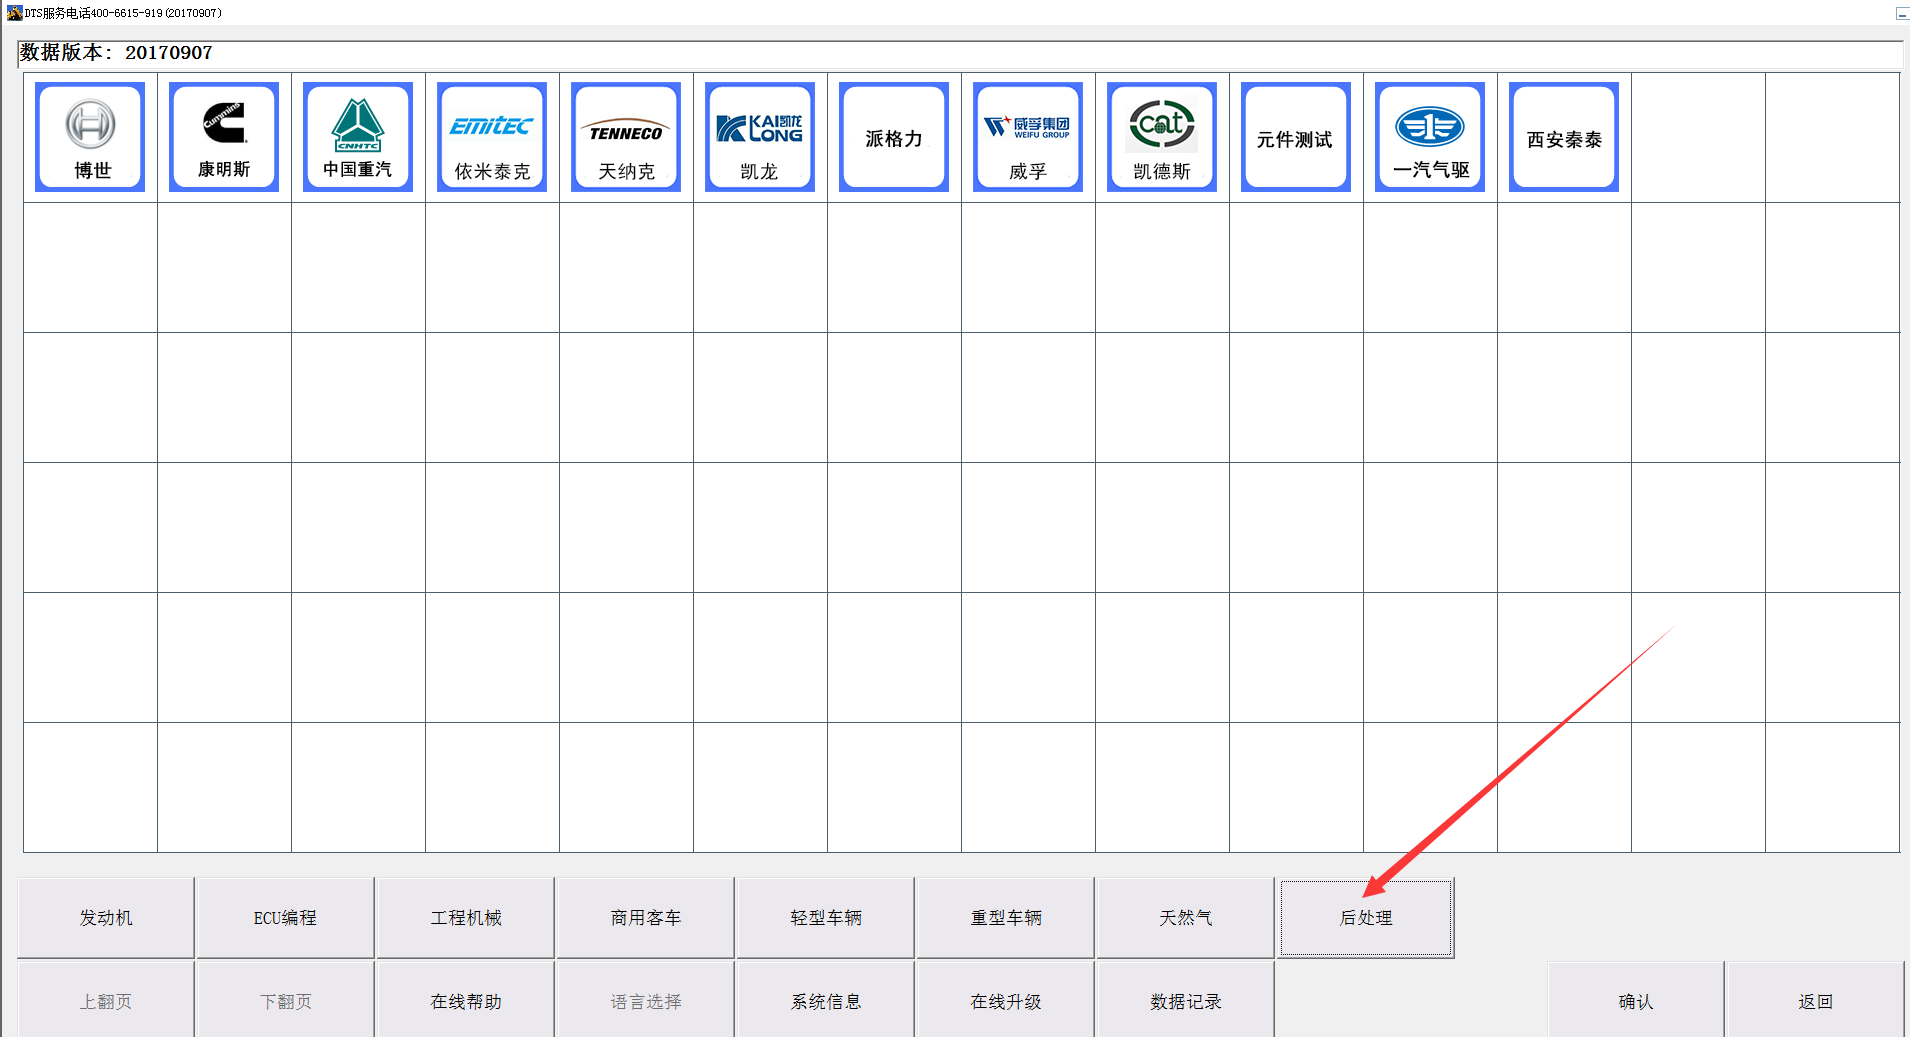Open the 天然气 category
The width and height of the screenshot is (1910, 1037).
[x=1186, y=918]
